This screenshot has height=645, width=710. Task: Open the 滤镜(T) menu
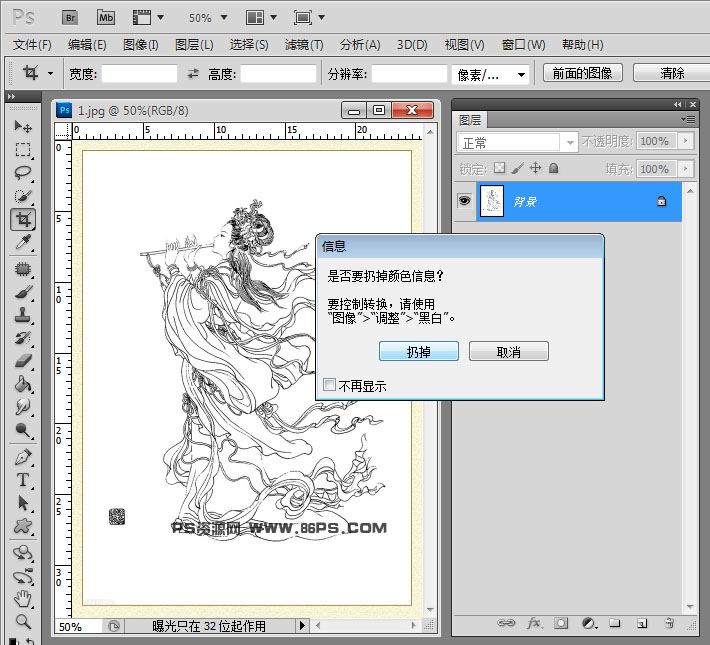click(x=304, y=45)
